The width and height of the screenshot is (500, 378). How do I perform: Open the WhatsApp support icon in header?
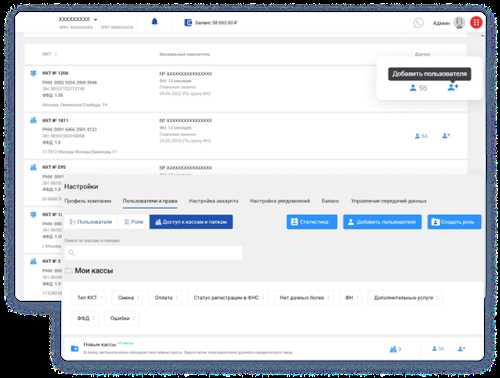[418, 23]
